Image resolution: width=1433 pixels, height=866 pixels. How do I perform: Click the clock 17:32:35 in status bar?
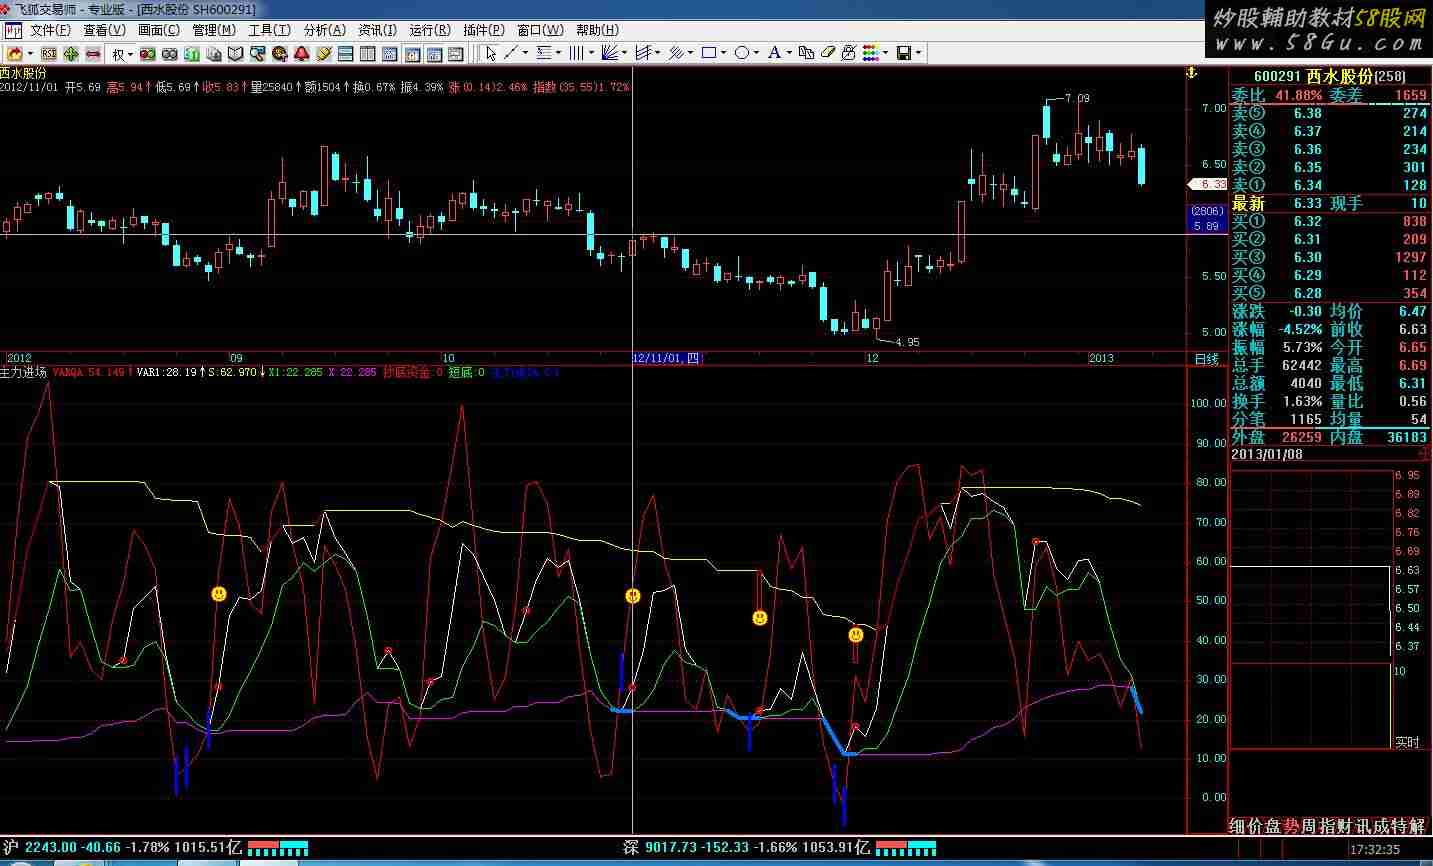(1374, 849)
